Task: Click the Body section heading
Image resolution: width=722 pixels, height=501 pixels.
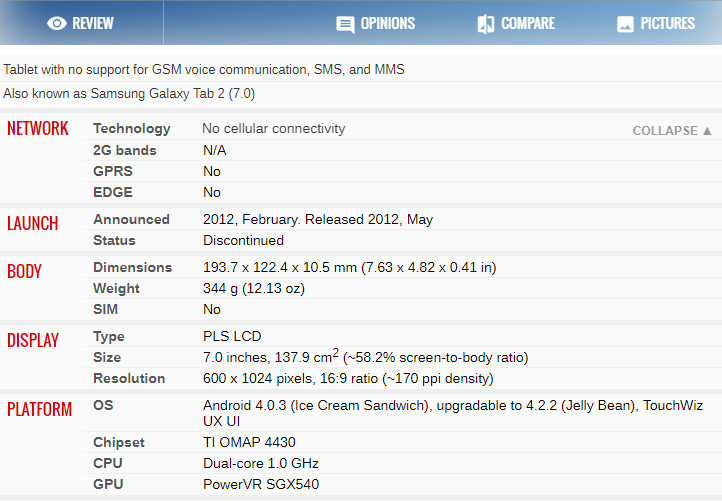Action: point(24,272)
